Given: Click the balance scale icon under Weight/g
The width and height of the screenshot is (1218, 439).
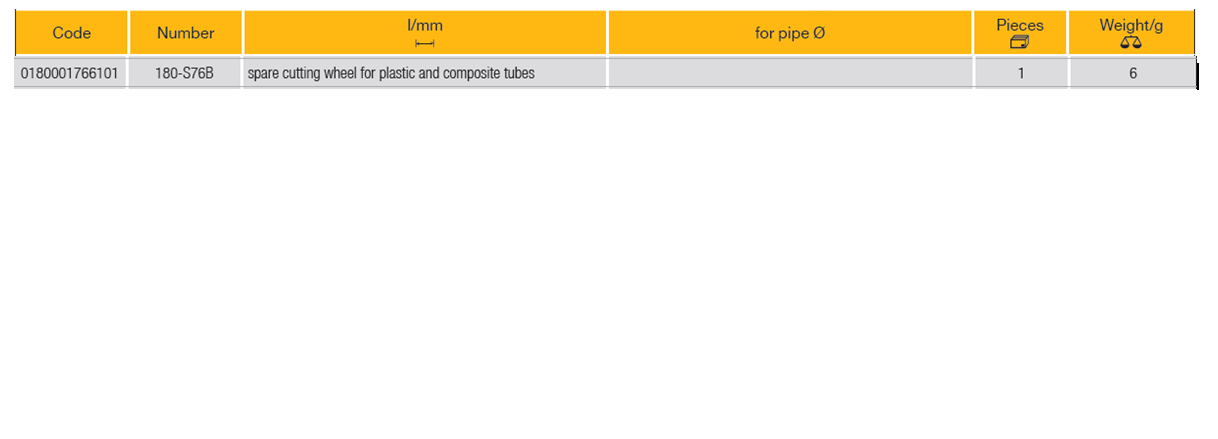Looking at the screenshot, I should [x=1131, y=42].
